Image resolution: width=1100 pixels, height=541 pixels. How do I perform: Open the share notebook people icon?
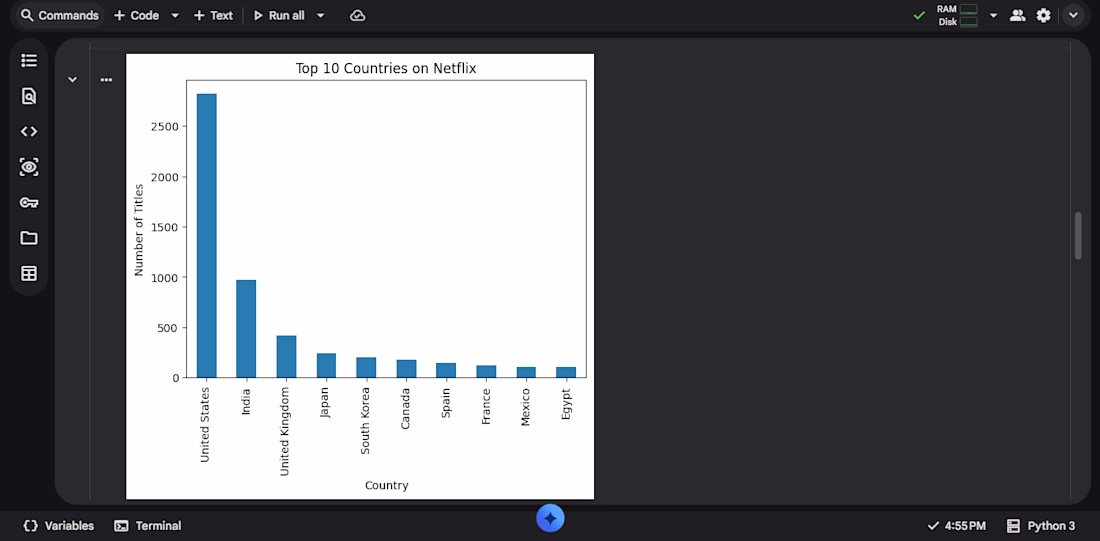tap(1017, 15)
